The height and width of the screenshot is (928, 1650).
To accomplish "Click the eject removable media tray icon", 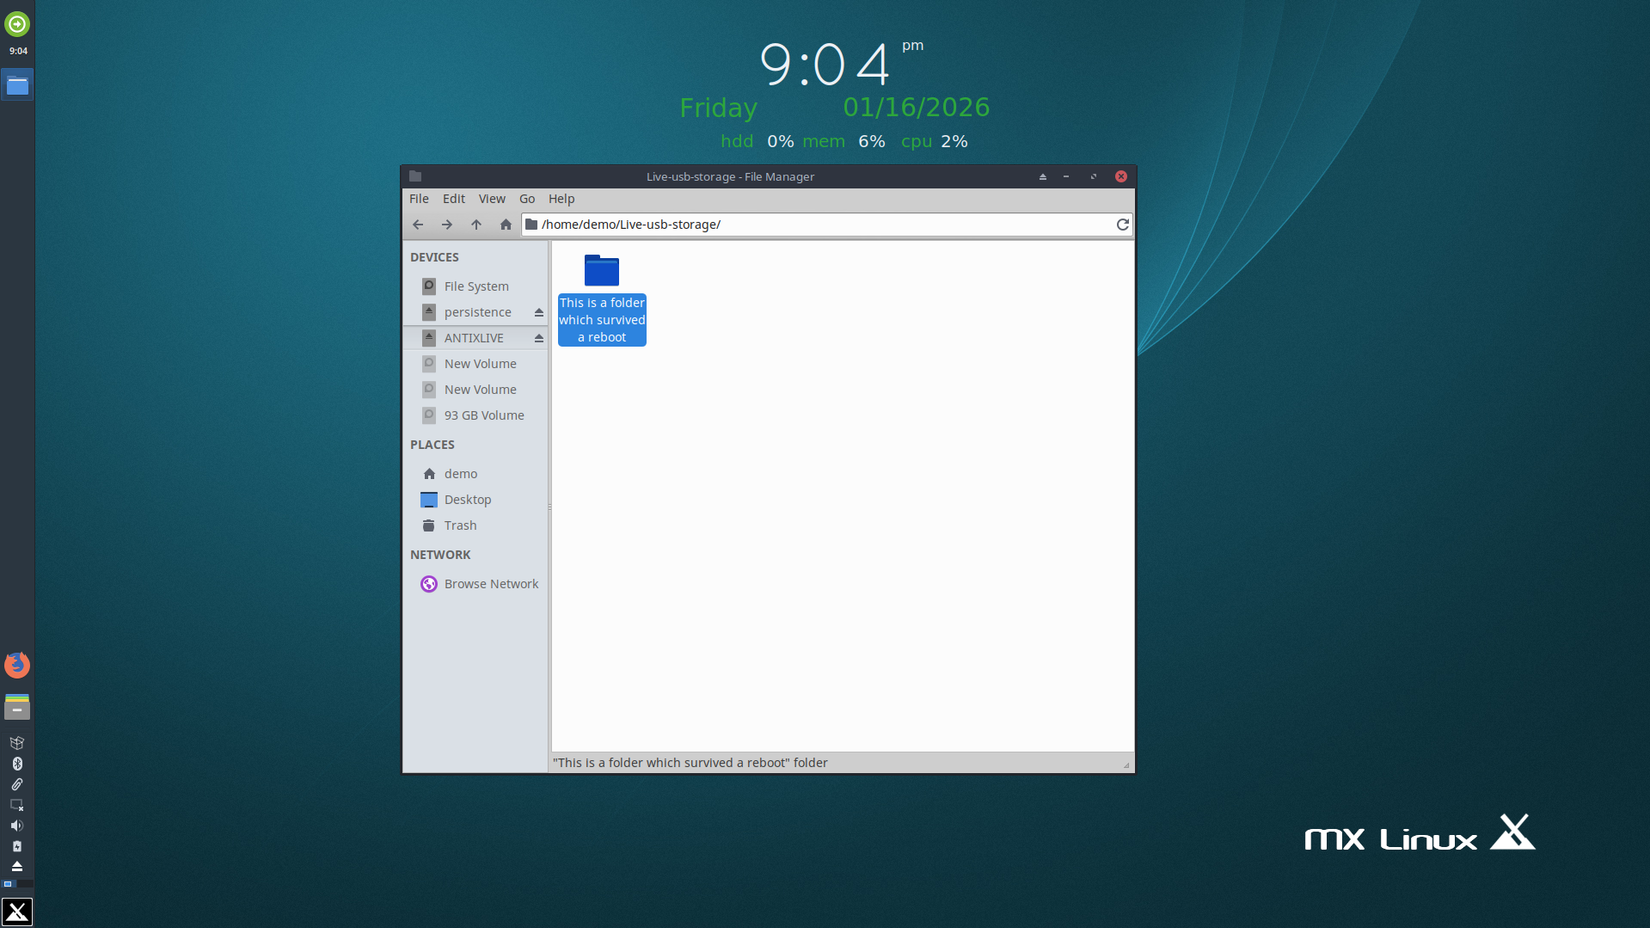I will point(16,865).
